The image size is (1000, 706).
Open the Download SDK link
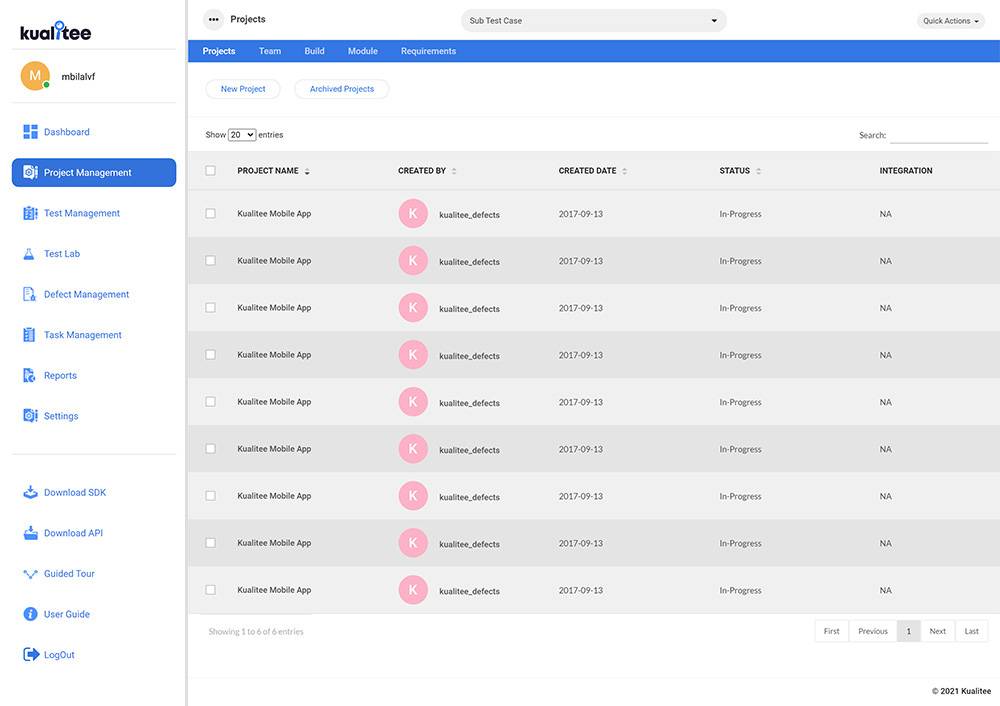tap(75, 492)
